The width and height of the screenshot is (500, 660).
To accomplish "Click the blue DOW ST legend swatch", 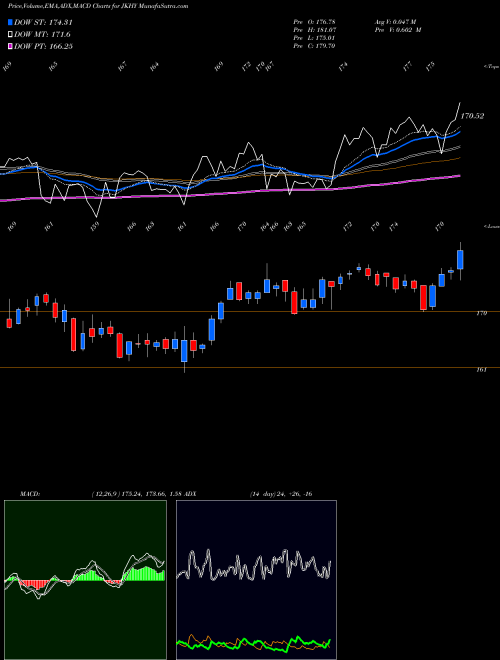I will [11, 23].
